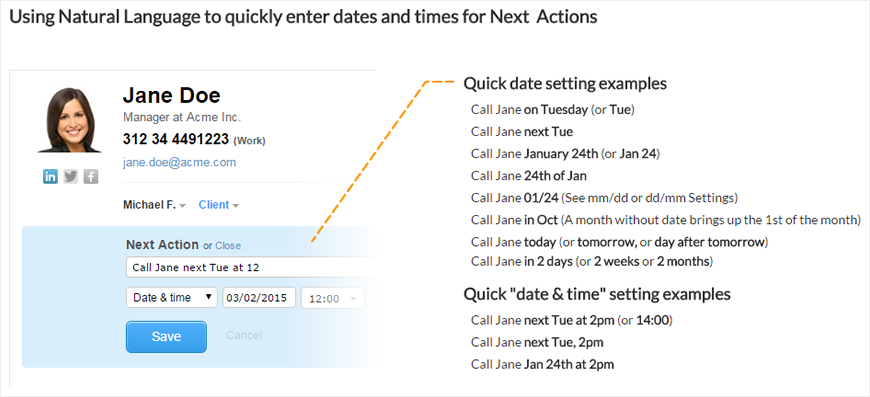Open Jane Doe's Twitter profile icon
The height and width of the screenshot is (397, 870).
point(70,177)
